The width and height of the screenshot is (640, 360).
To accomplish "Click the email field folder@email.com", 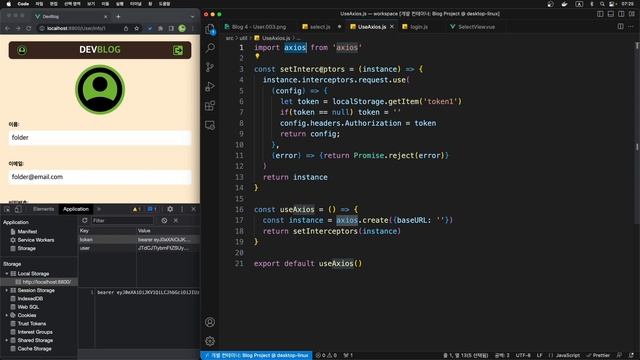I will coord(100,177).
